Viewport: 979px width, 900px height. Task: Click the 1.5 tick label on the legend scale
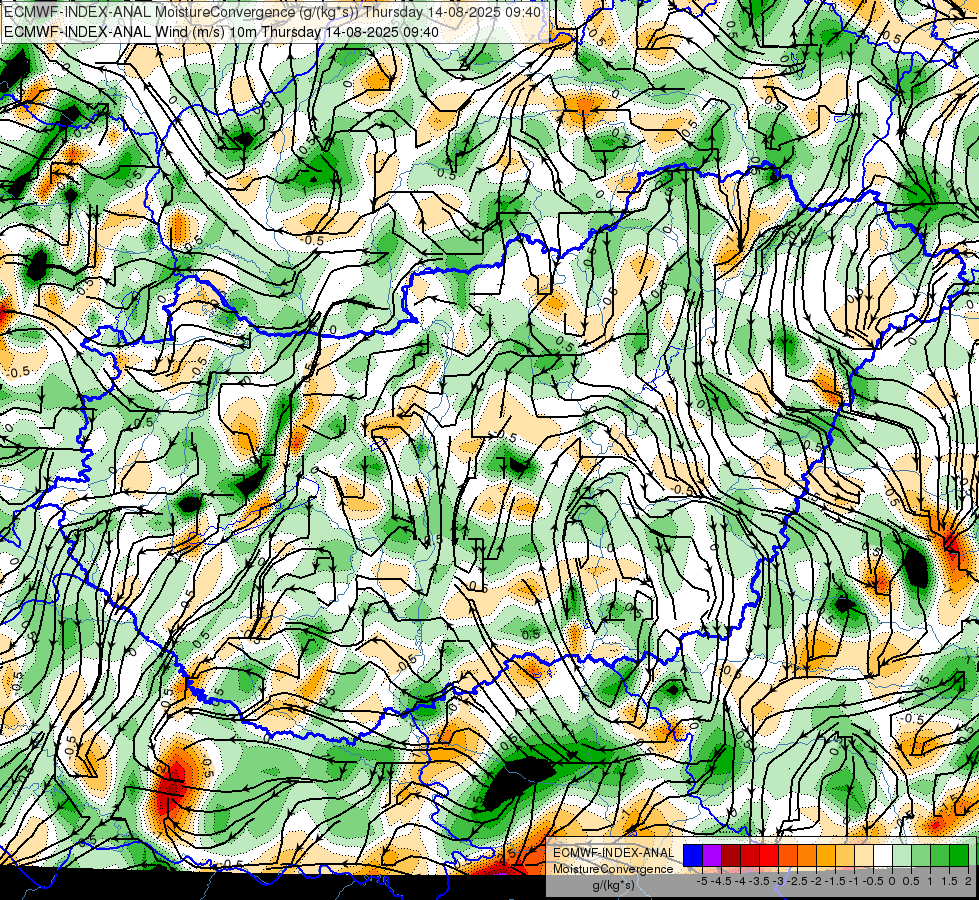[x=949, y=881]
